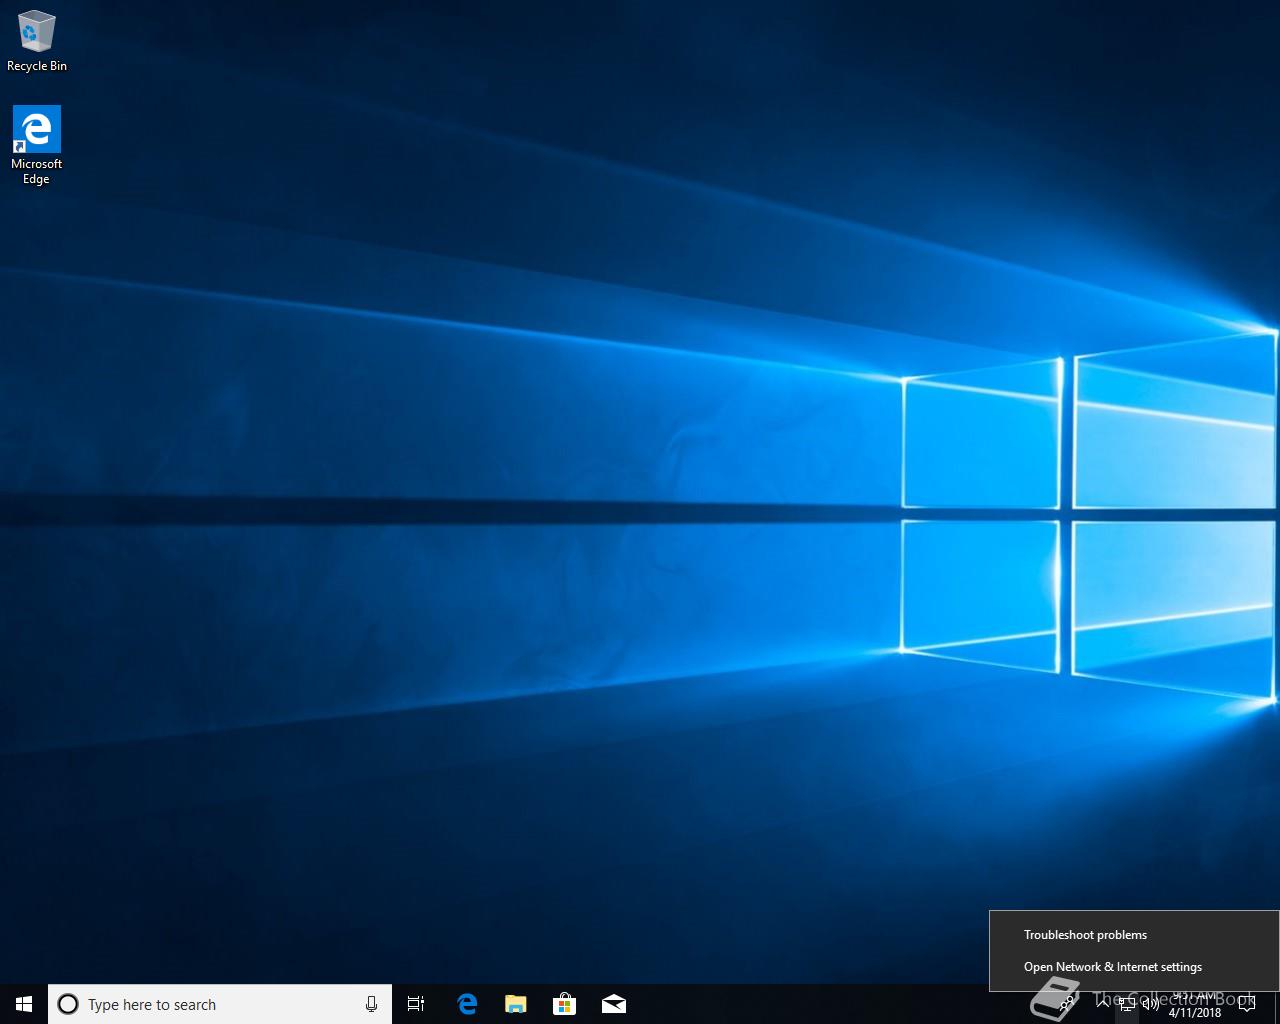This screenshot has width=1280, height=1024.
Task: Open Task View
Action: [416, 1004]
